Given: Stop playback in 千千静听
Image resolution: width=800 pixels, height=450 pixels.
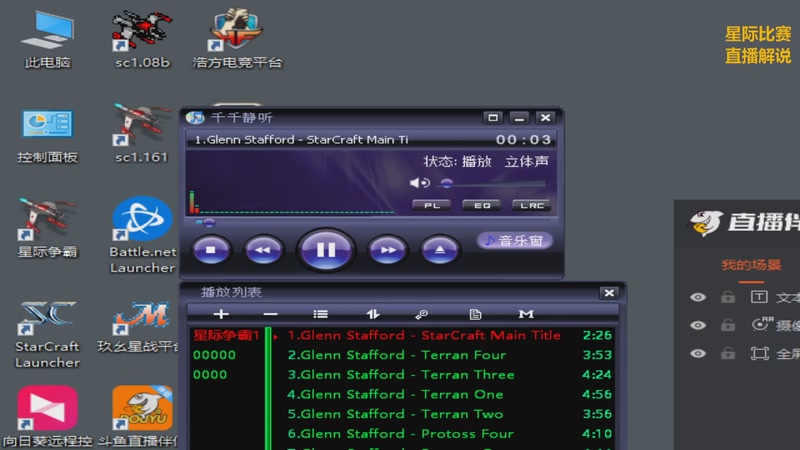Looking at the screenshot, I should [211, 250].
